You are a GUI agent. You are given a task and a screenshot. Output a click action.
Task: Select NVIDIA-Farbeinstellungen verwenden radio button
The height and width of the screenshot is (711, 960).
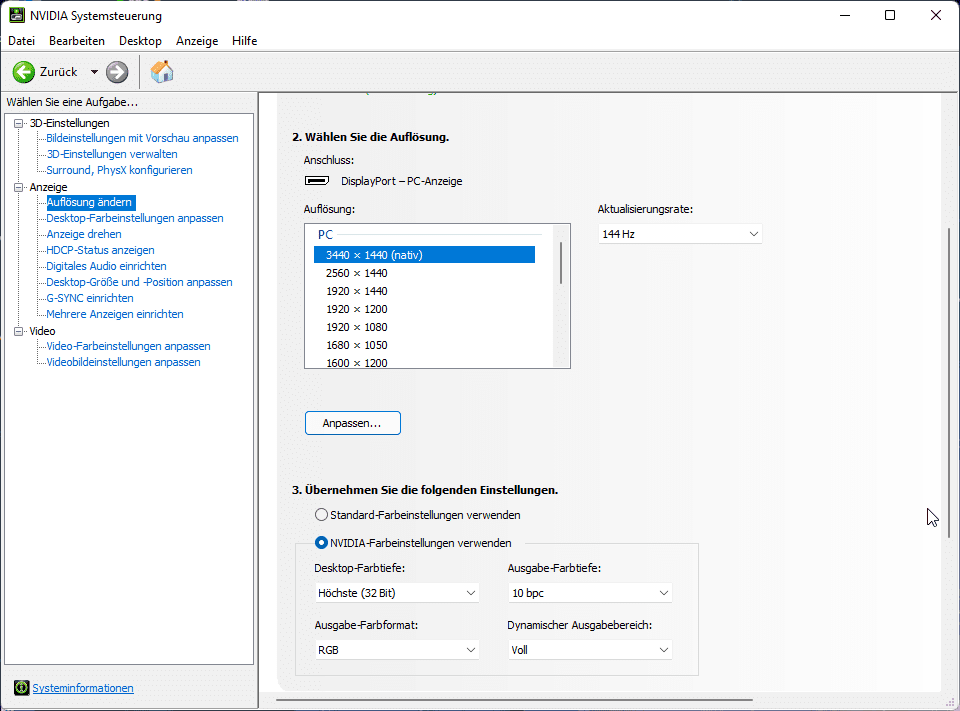321,543
